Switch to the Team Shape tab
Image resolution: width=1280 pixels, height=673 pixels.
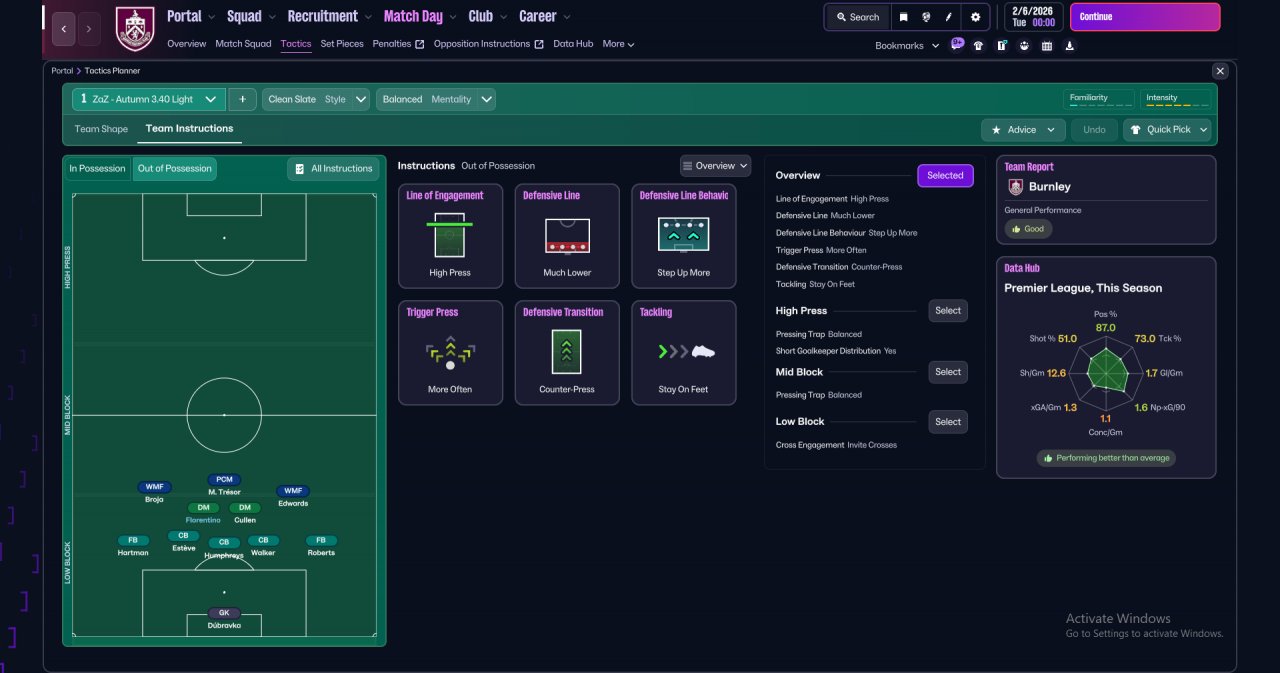101,129
